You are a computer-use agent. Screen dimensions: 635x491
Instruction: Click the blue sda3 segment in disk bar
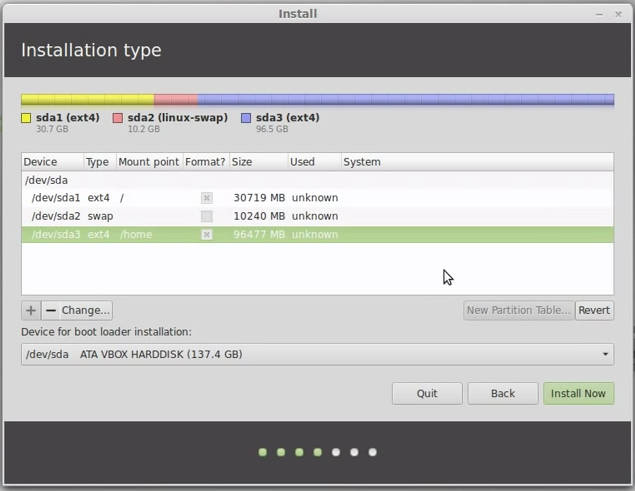click(405, 100)
